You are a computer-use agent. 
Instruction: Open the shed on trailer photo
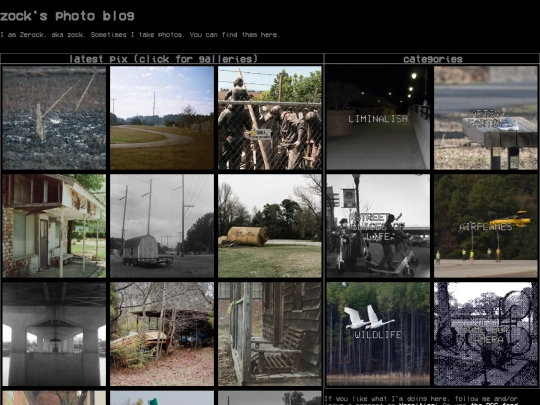point(162,226)
